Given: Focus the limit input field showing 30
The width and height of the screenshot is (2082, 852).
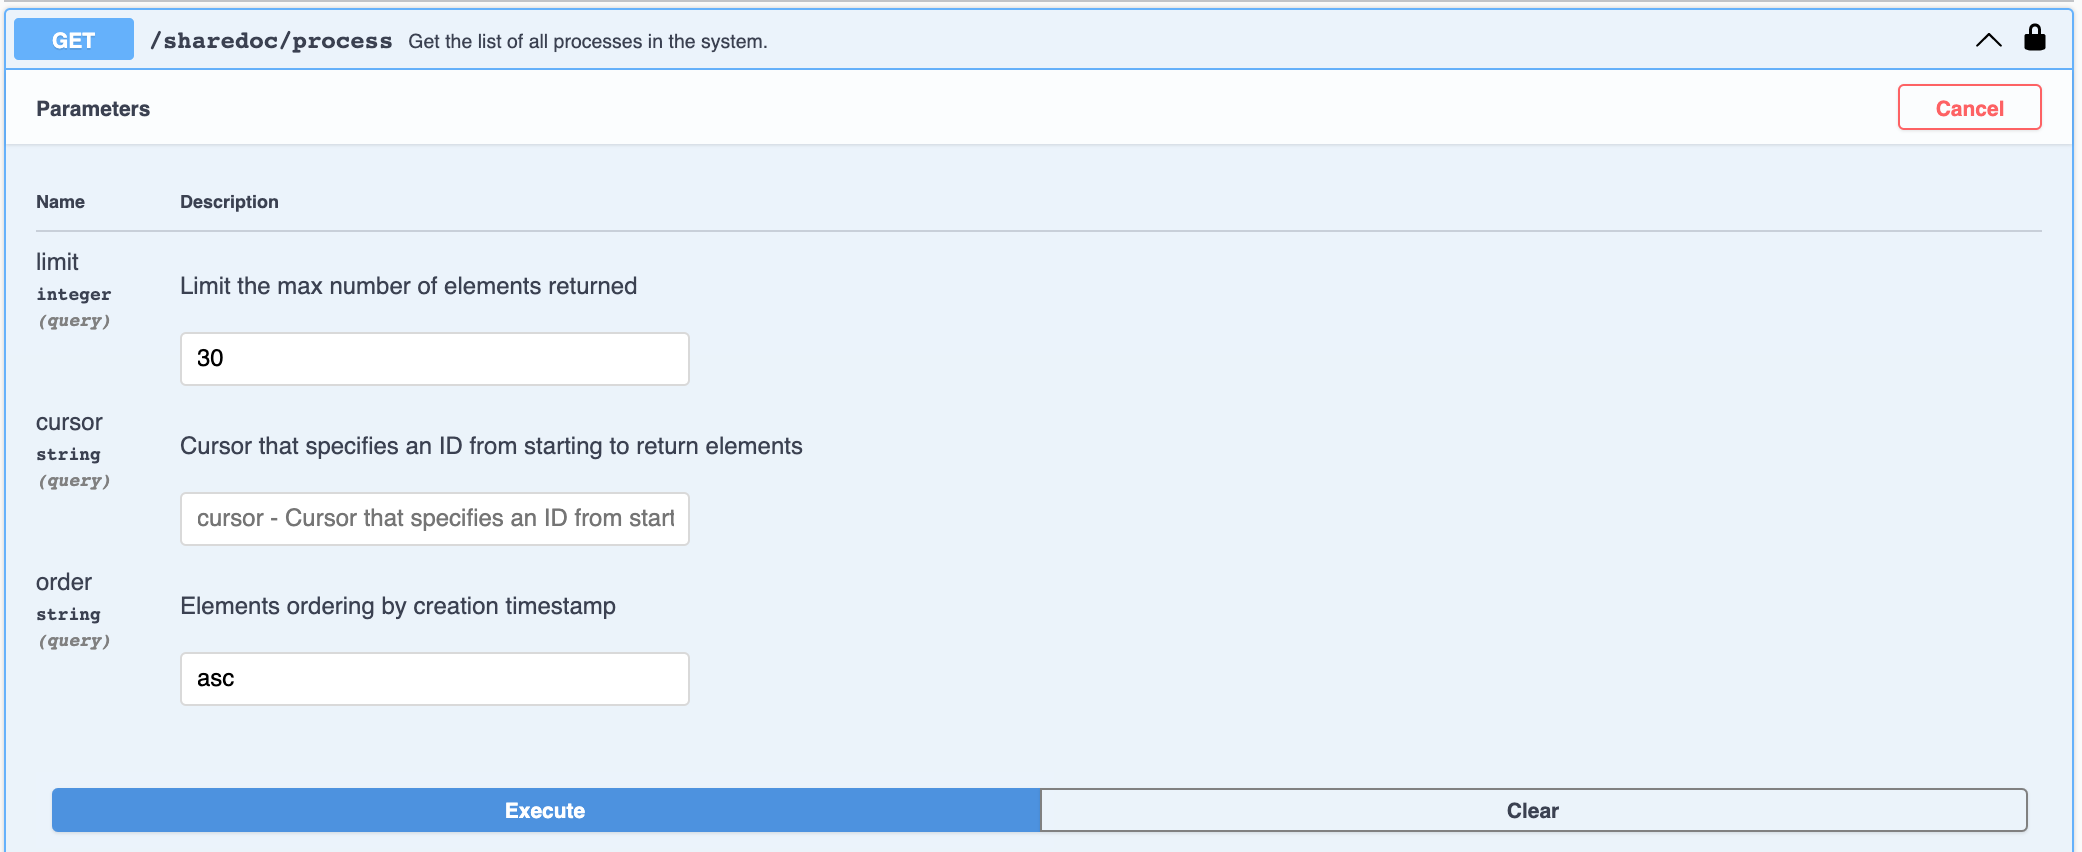Looking at the screenshot, I should pyautogui.click(x=434, y=359).
